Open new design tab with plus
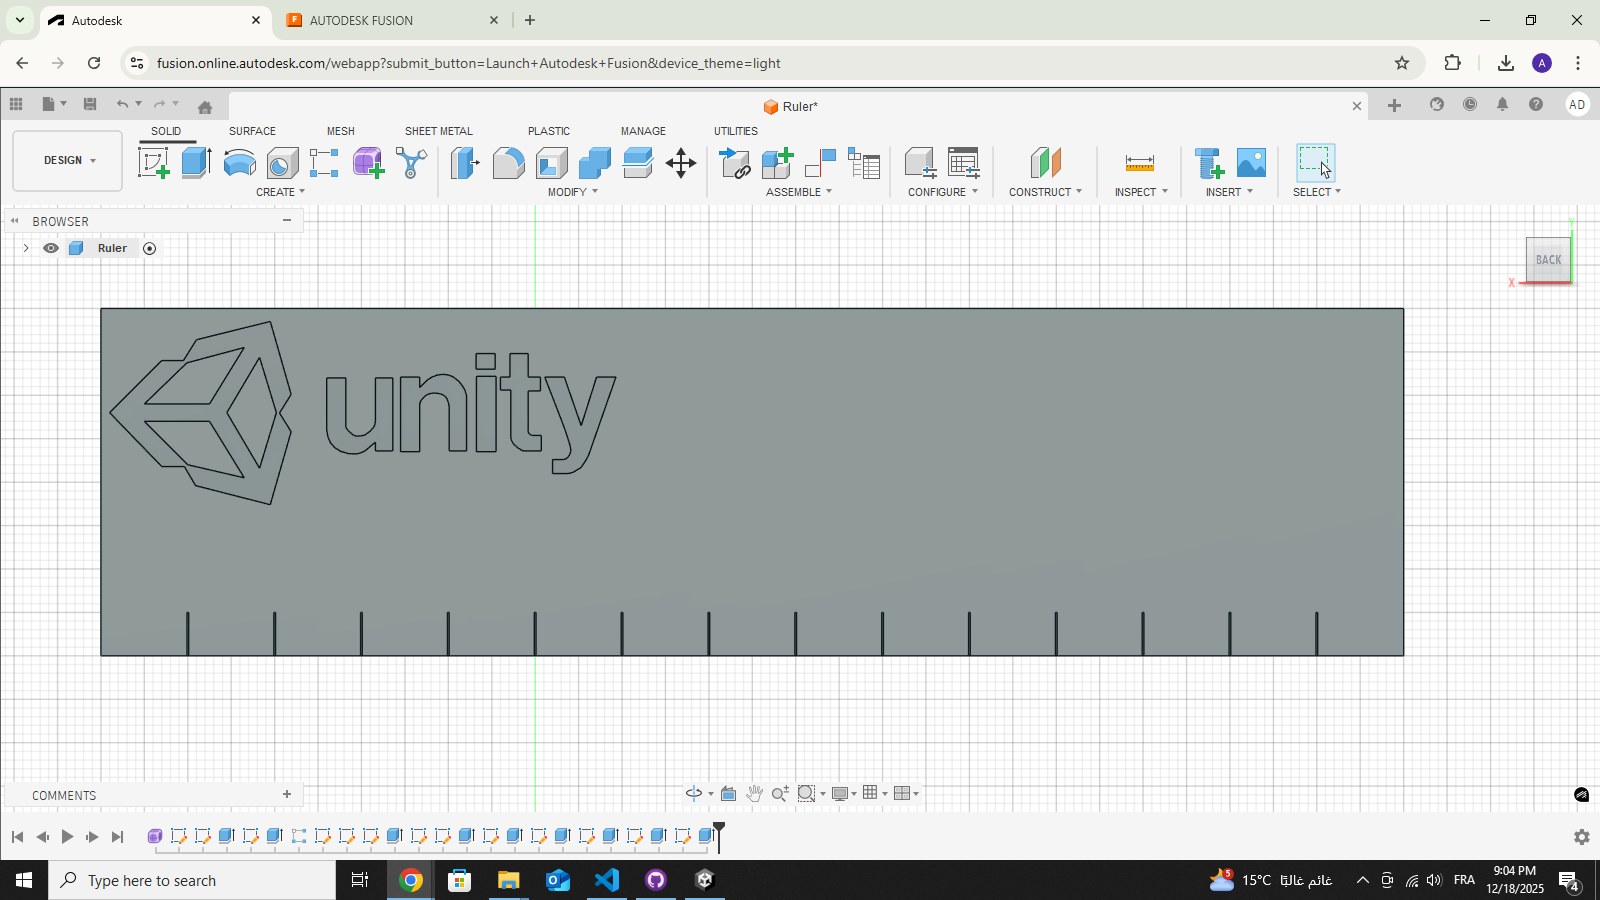The height and width of the screenshot is (900, 1600). [1394, 105]
